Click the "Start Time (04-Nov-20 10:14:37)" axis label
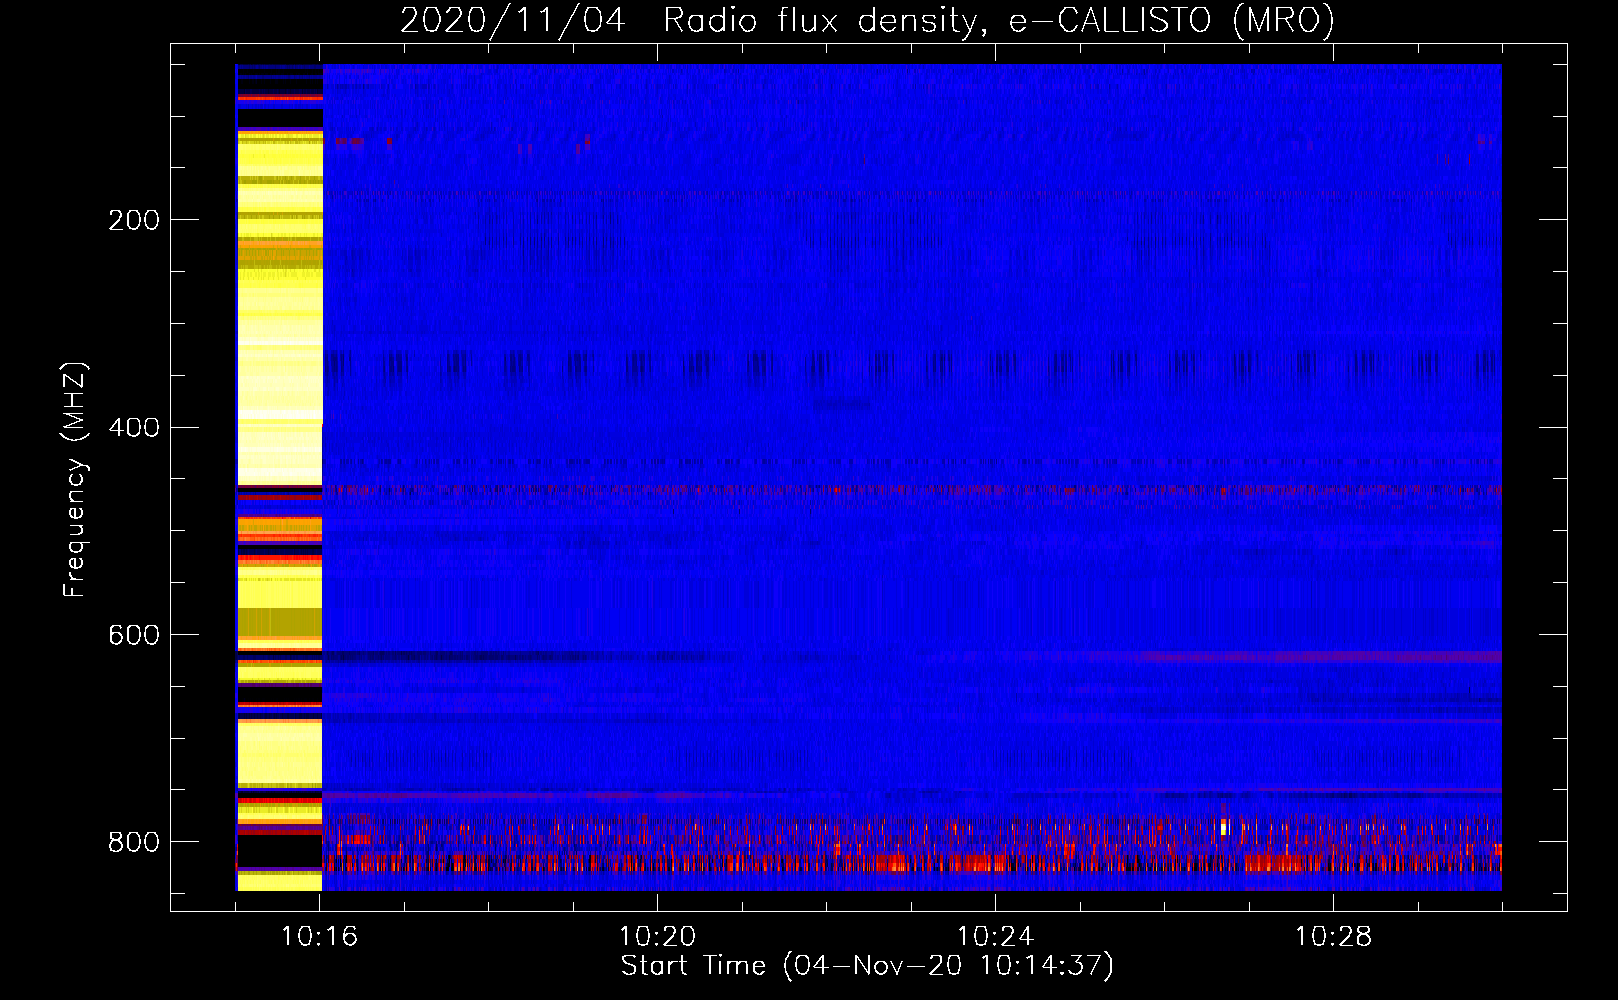 867,966
